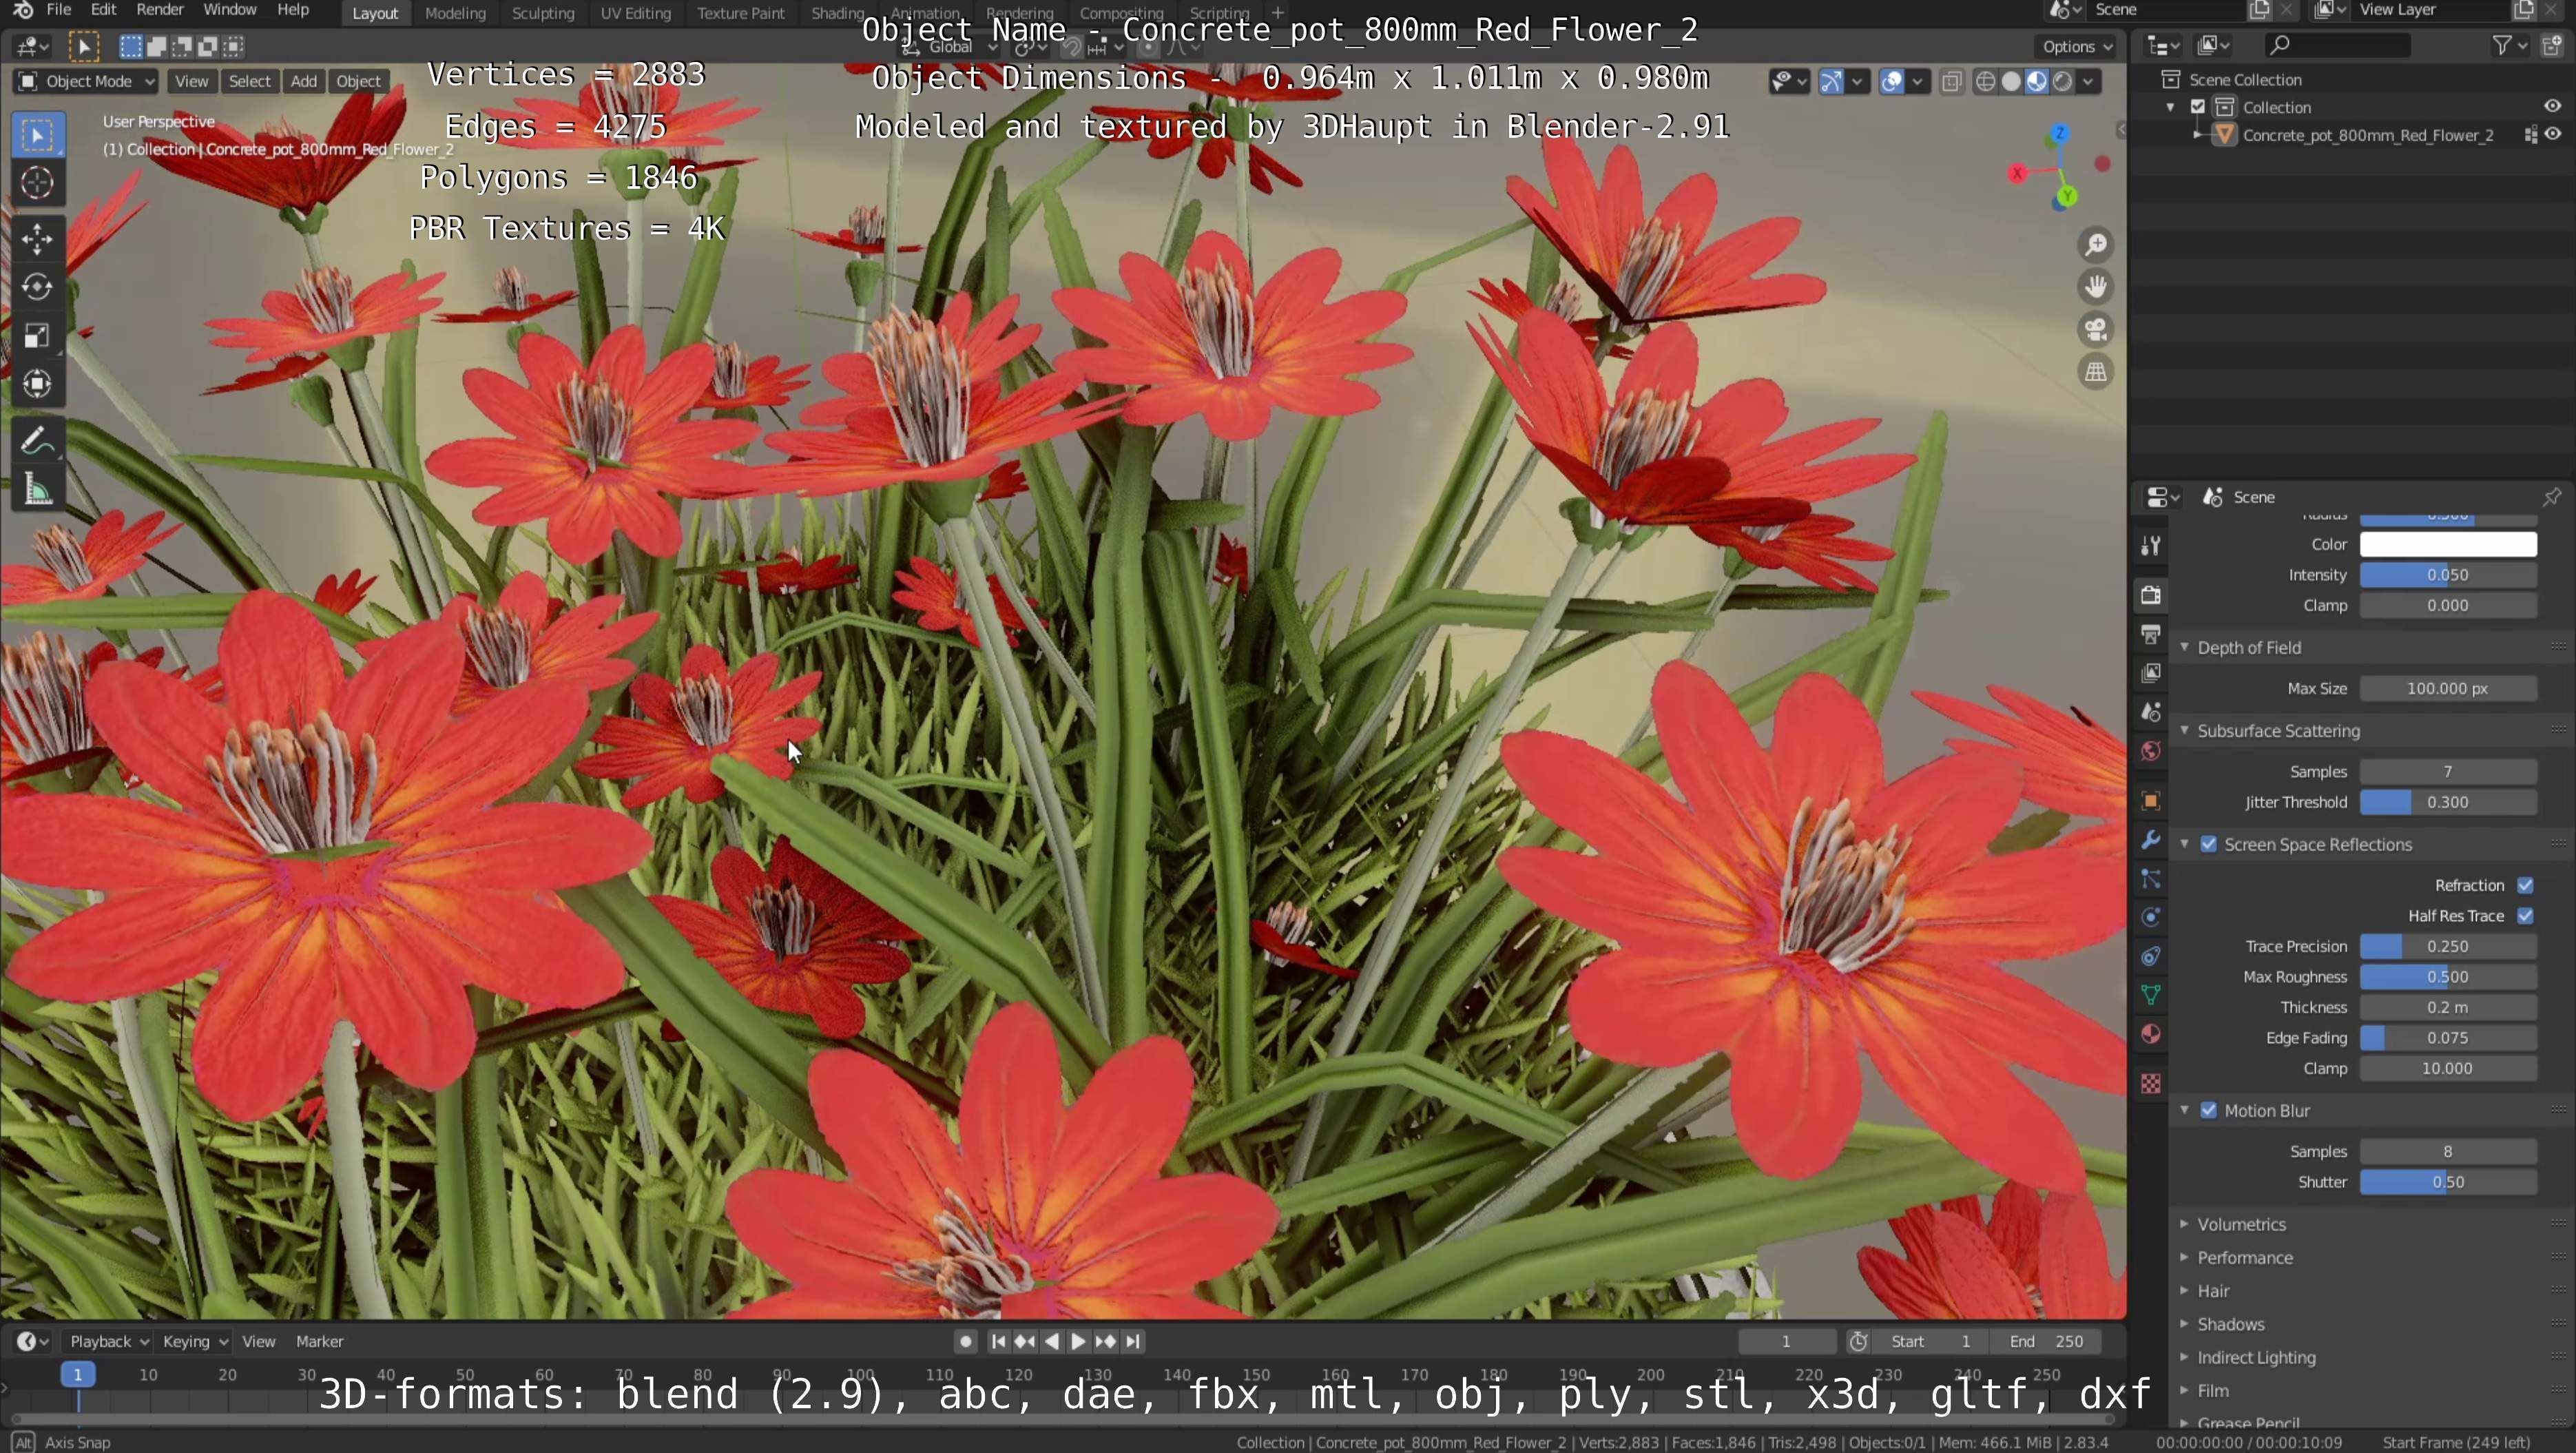Viewport: 2576px width, 1453px height.
Task: Toggle X-Ray display mode
Action: coord(1952,82)
